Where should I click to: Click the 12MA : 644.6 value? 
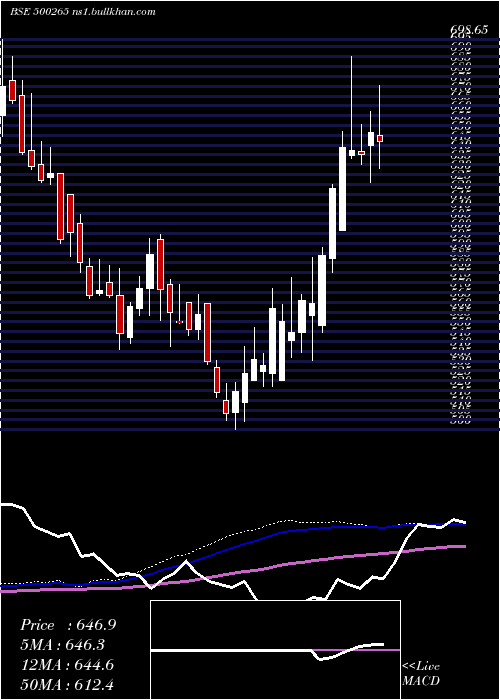coord(67,665)
